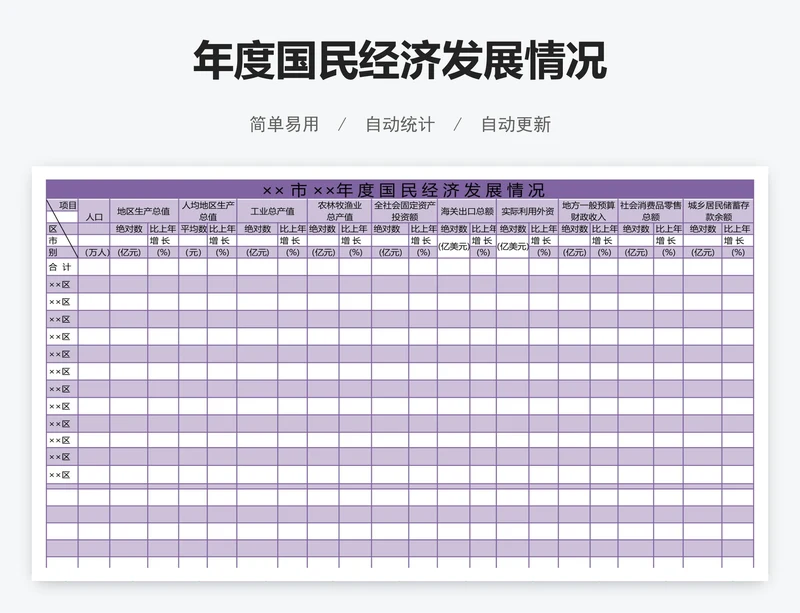Select the 社会消费品零售总额 column header
This screenshot has width=800, height=613.
point(651,211)
